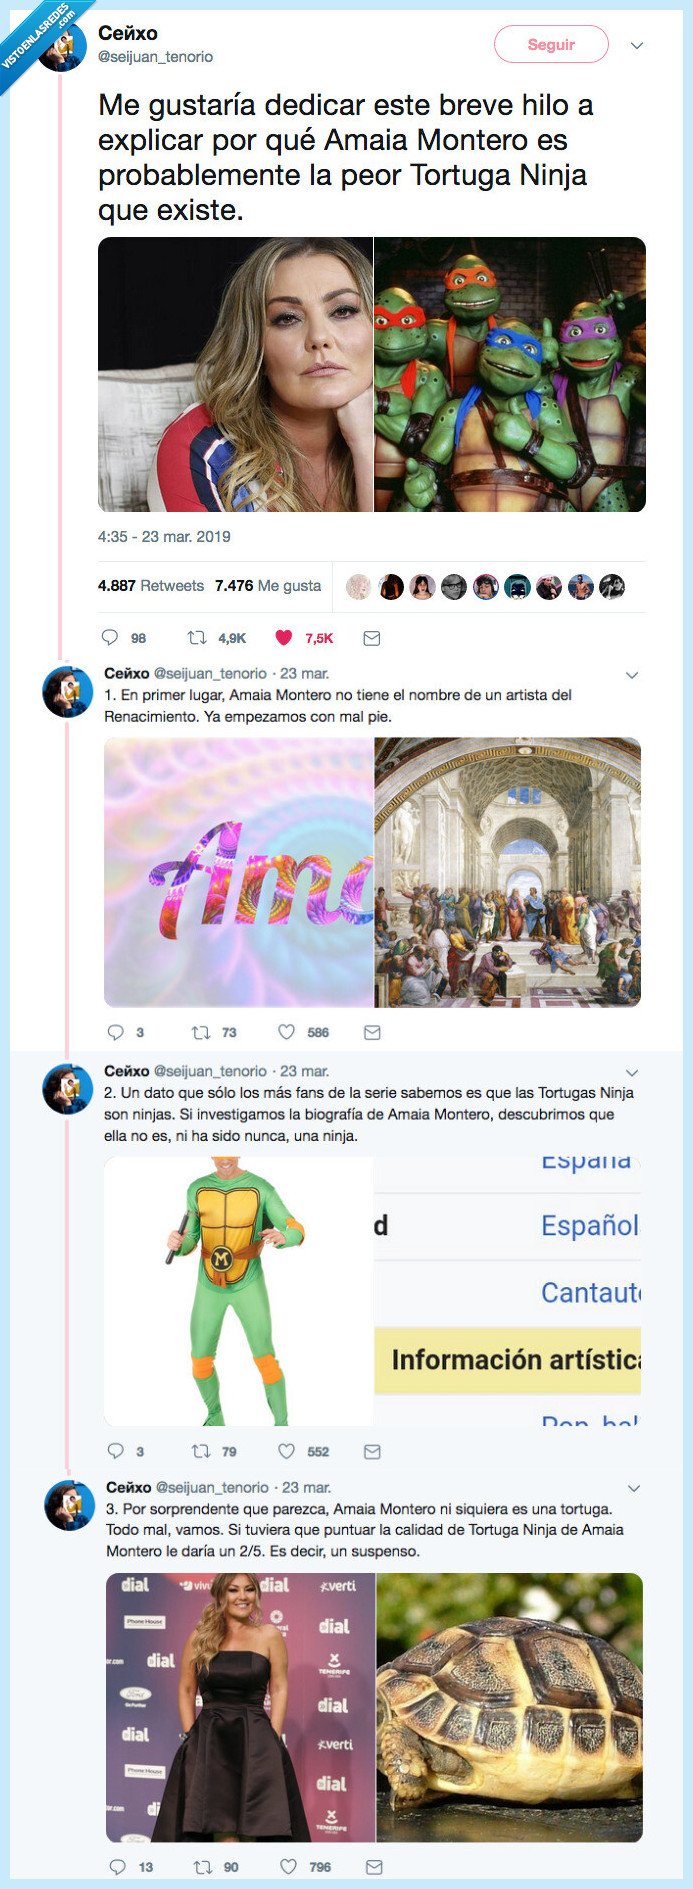View the 7.476 Me gusta count
Screen dimensions: 693x1889
tap(268, 586)
